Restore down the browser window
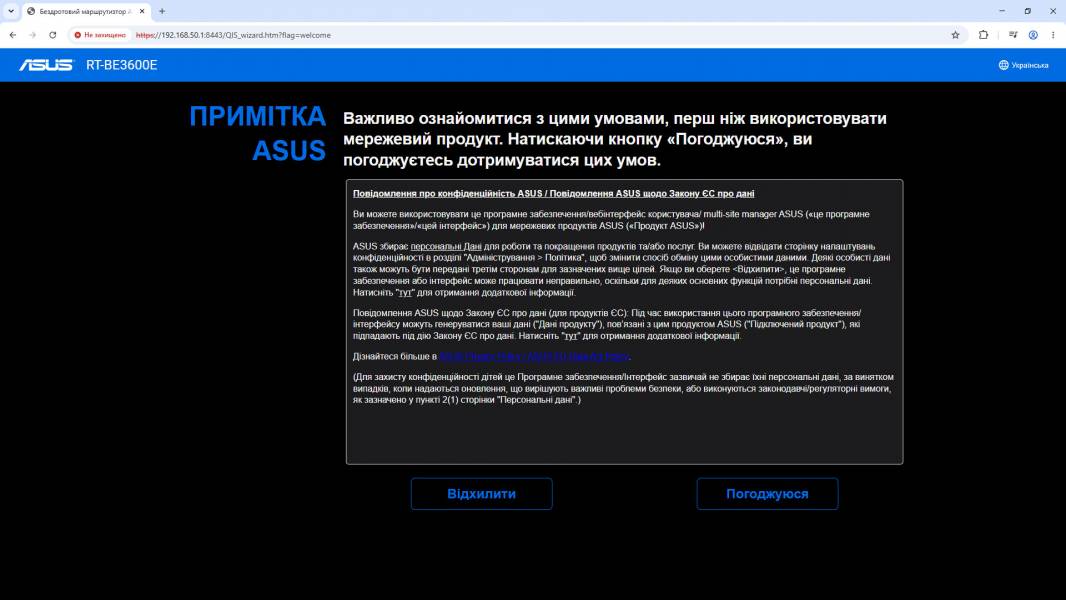1066x600 pixels. [1028, 11]
